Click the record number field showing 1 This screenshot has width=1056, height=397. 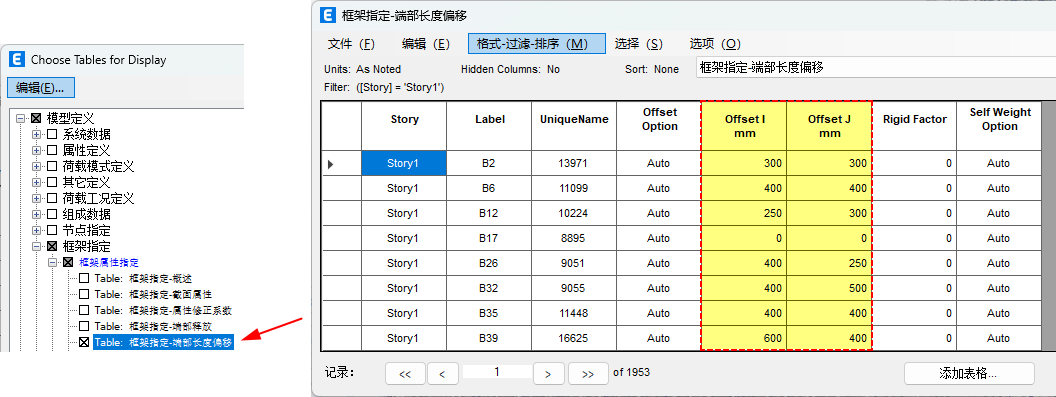[497, 371]
